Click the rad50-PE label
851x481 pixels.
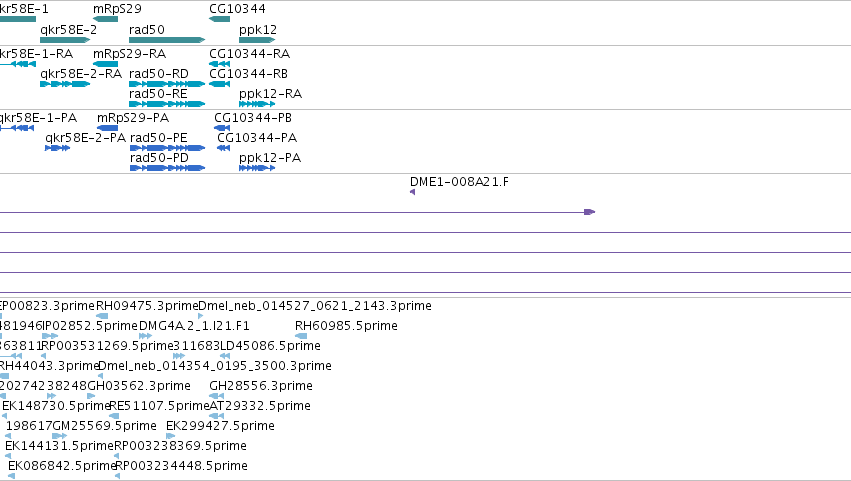[158, 138]
